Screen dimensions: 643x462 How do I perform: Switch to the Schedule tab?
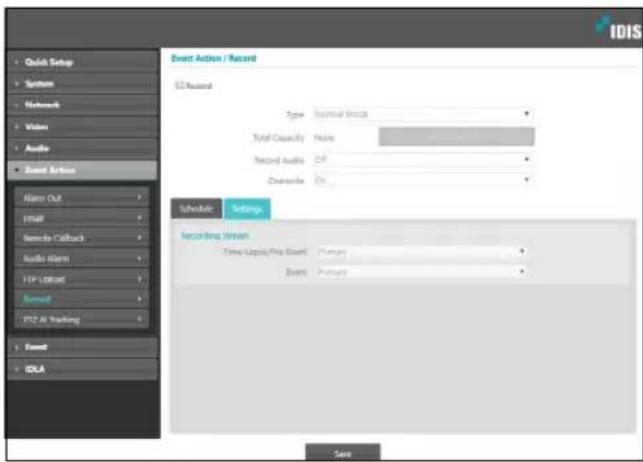pyautogui.click(x=196, y=209)
